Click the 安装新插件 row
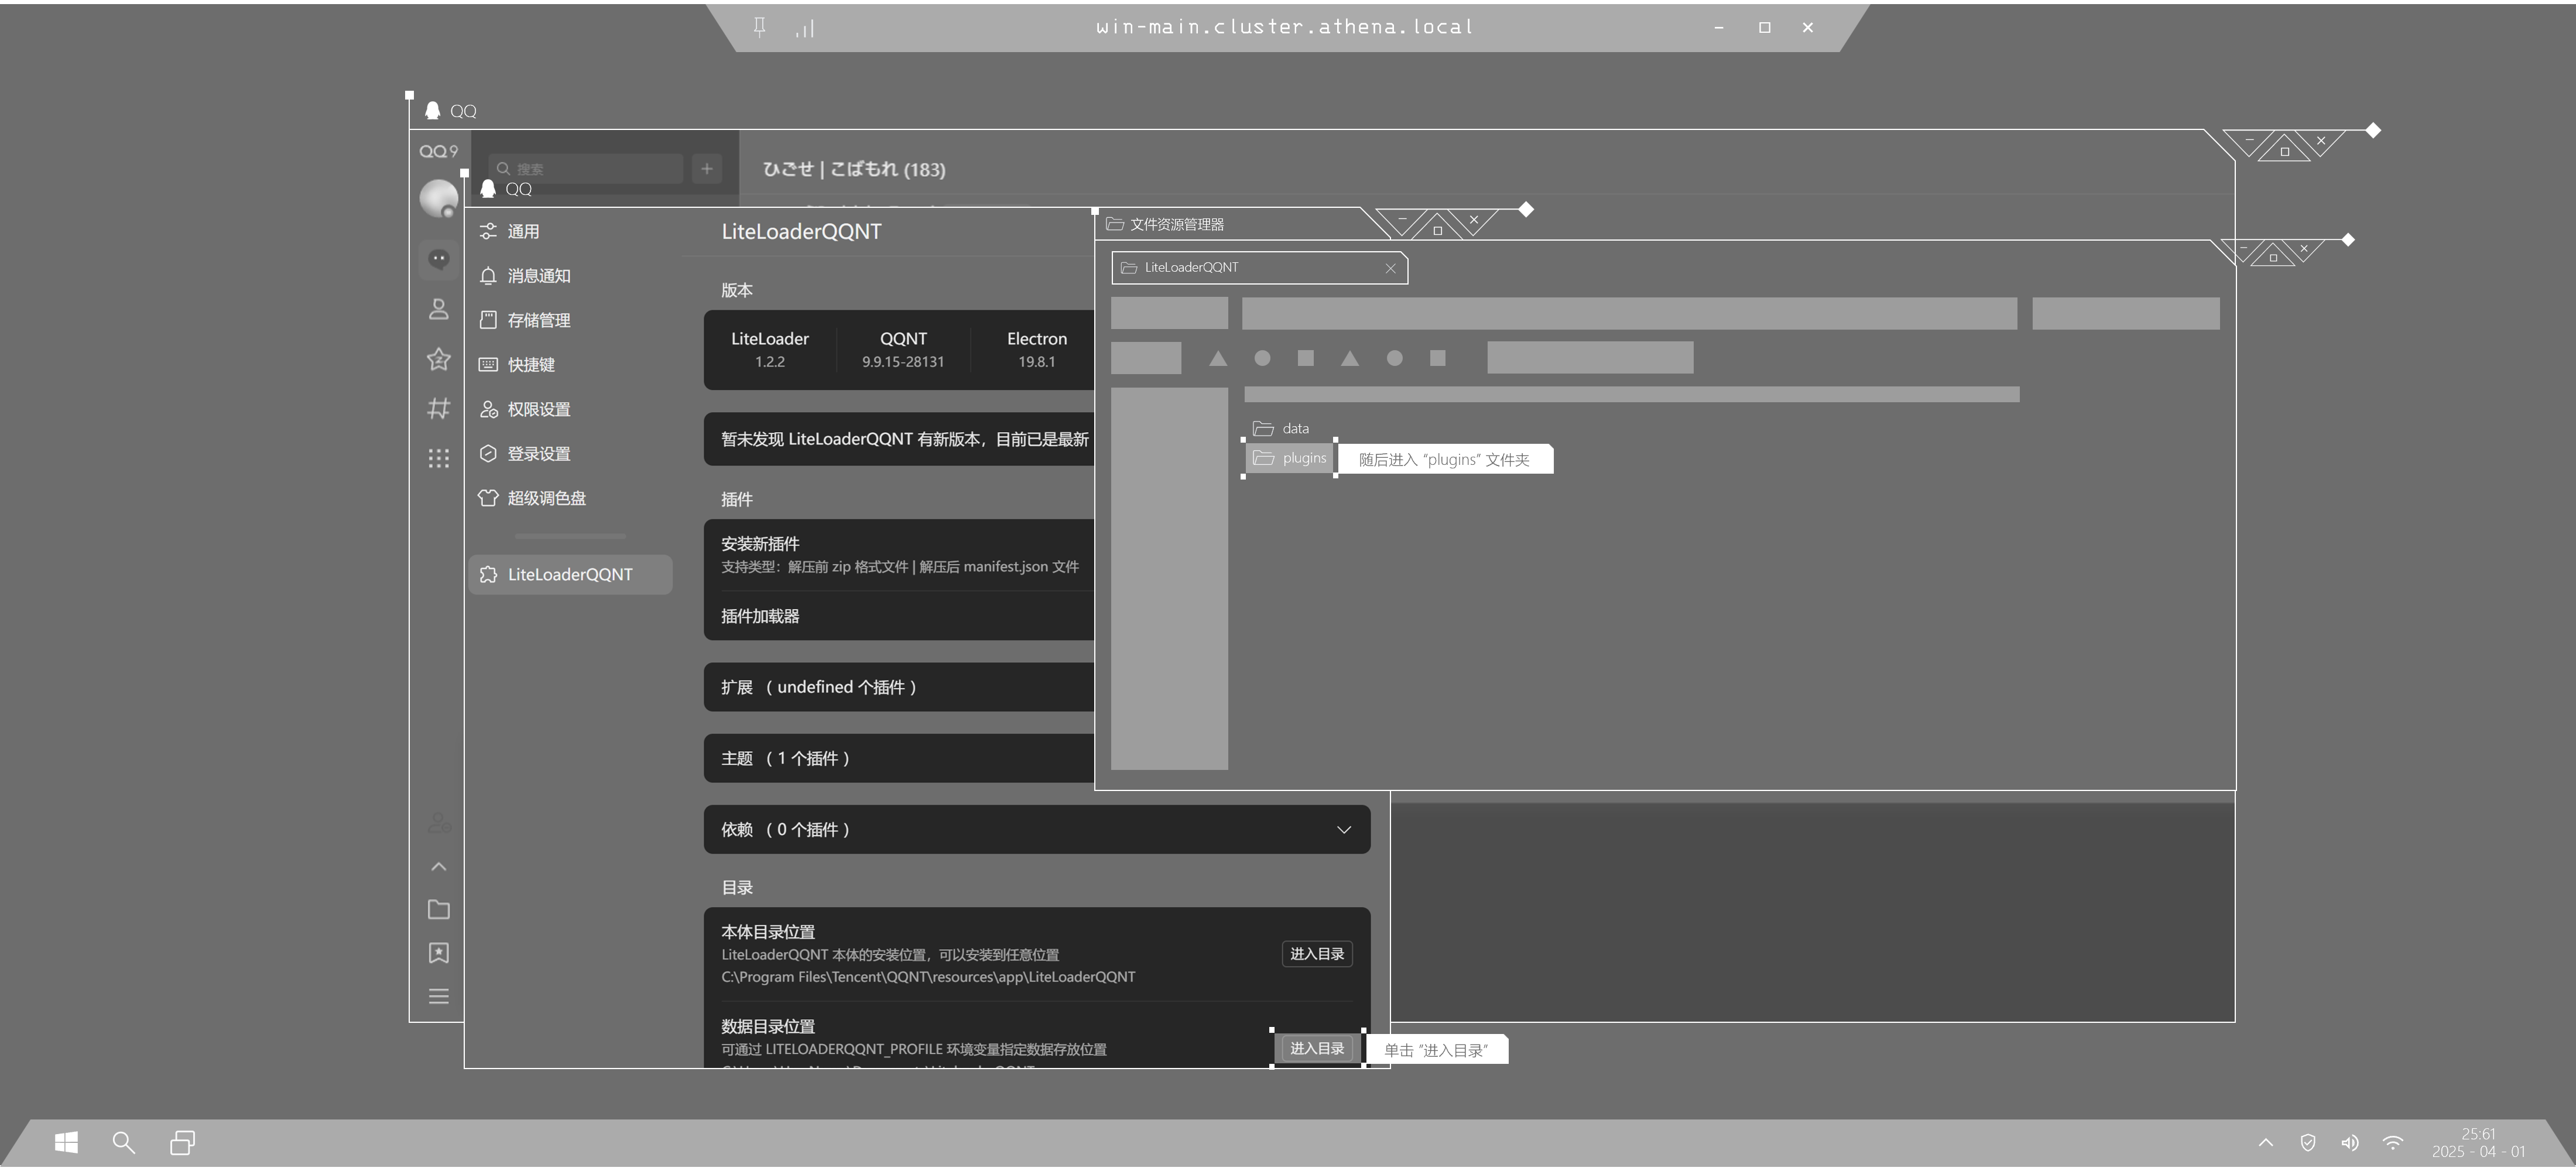 899,555
